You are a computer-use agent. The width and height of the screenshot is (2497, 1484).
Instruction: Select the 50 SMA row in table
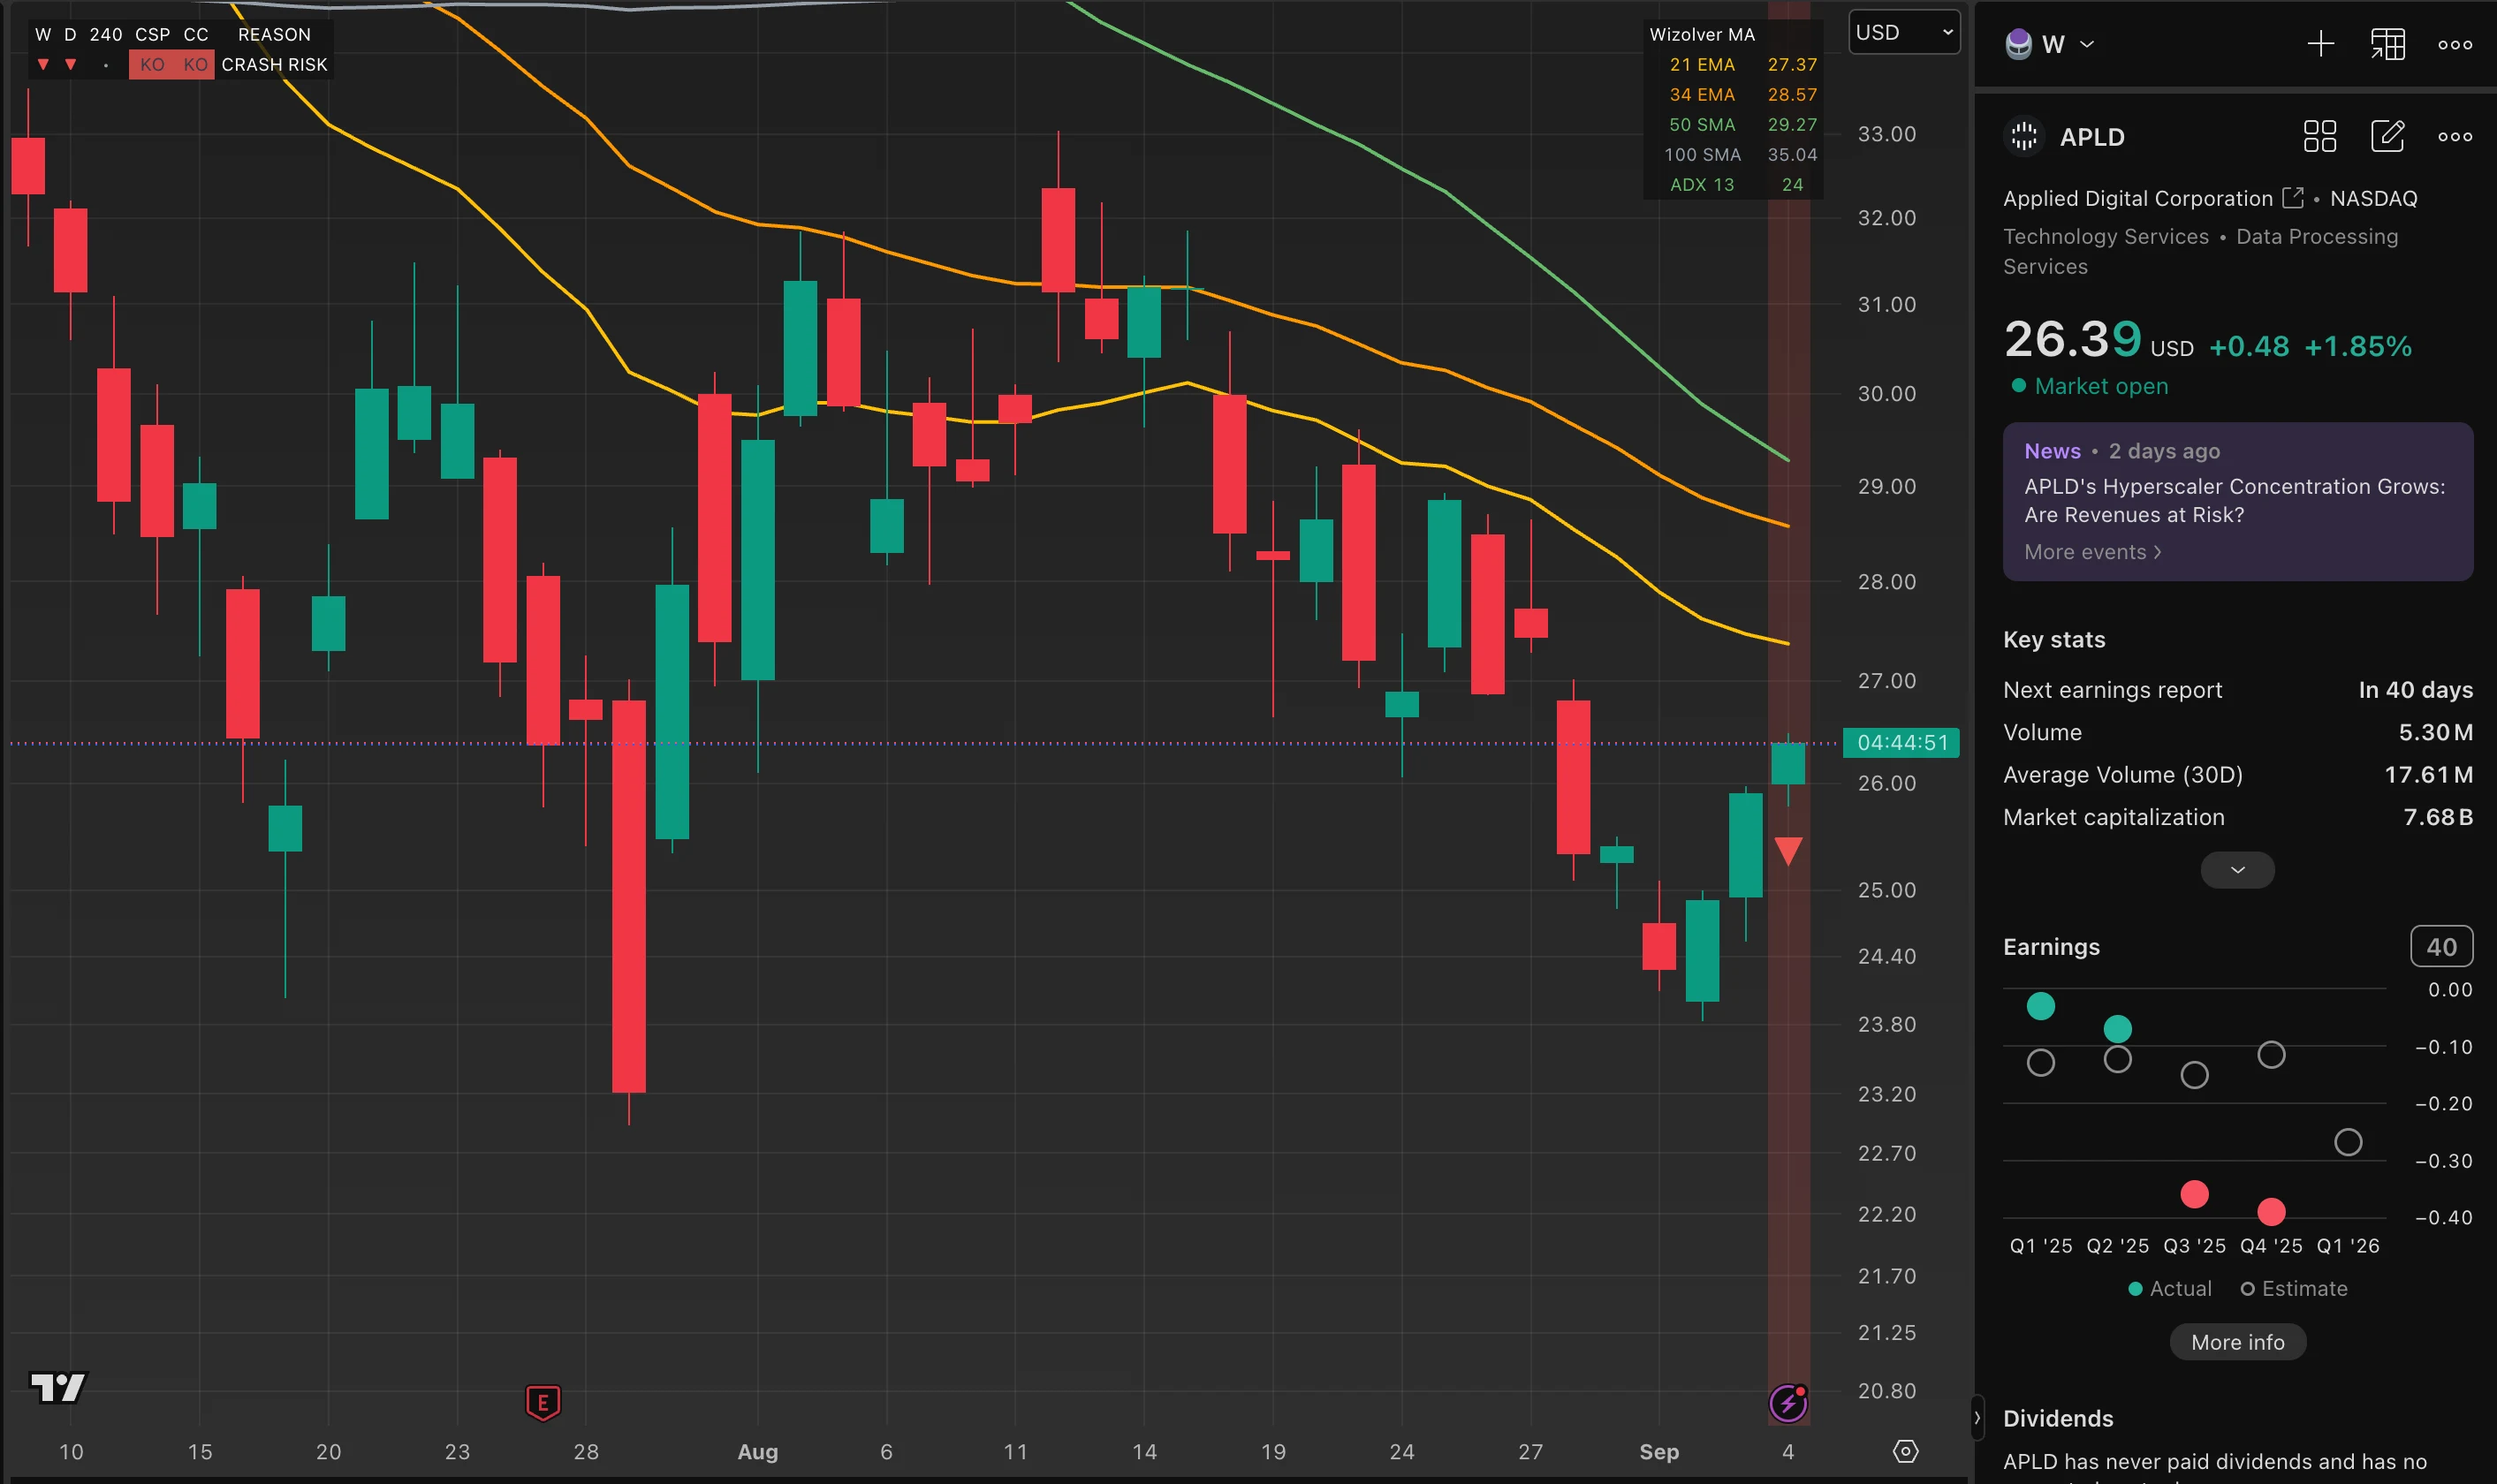[1733, 124]
